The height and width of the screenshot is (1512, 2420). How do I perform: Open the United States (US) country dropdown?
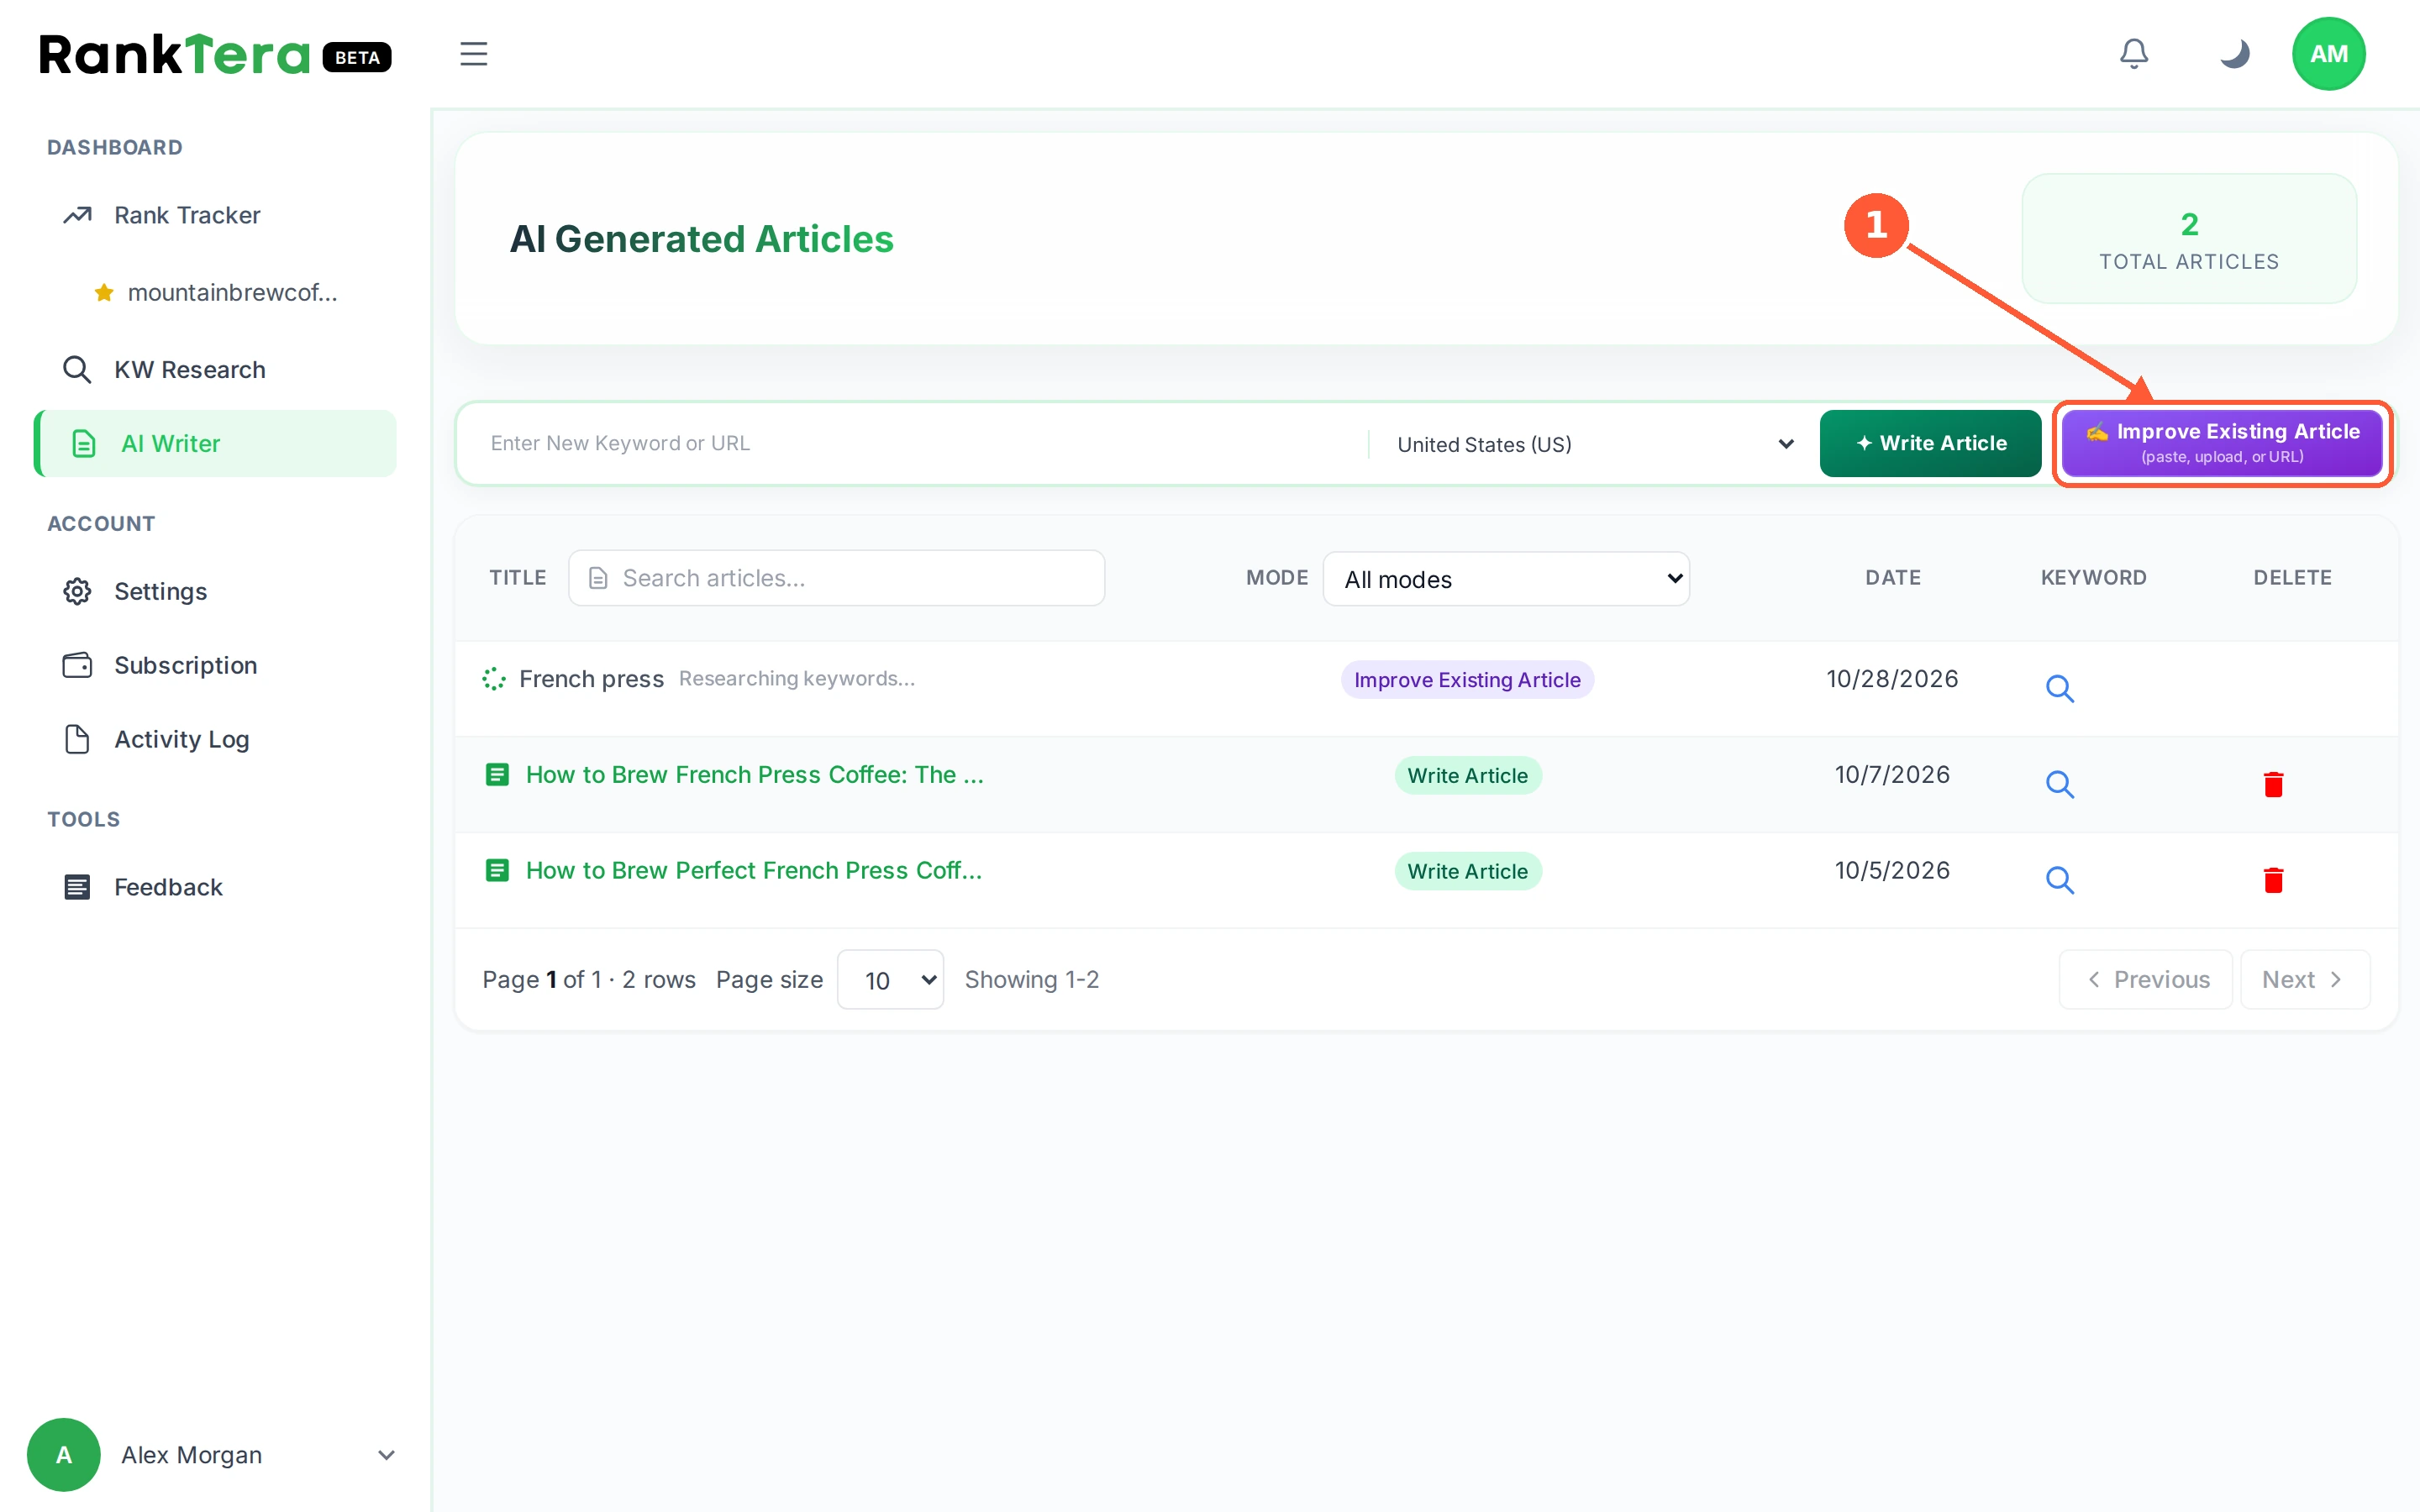pyautogui.click(x=1595, y=444)
